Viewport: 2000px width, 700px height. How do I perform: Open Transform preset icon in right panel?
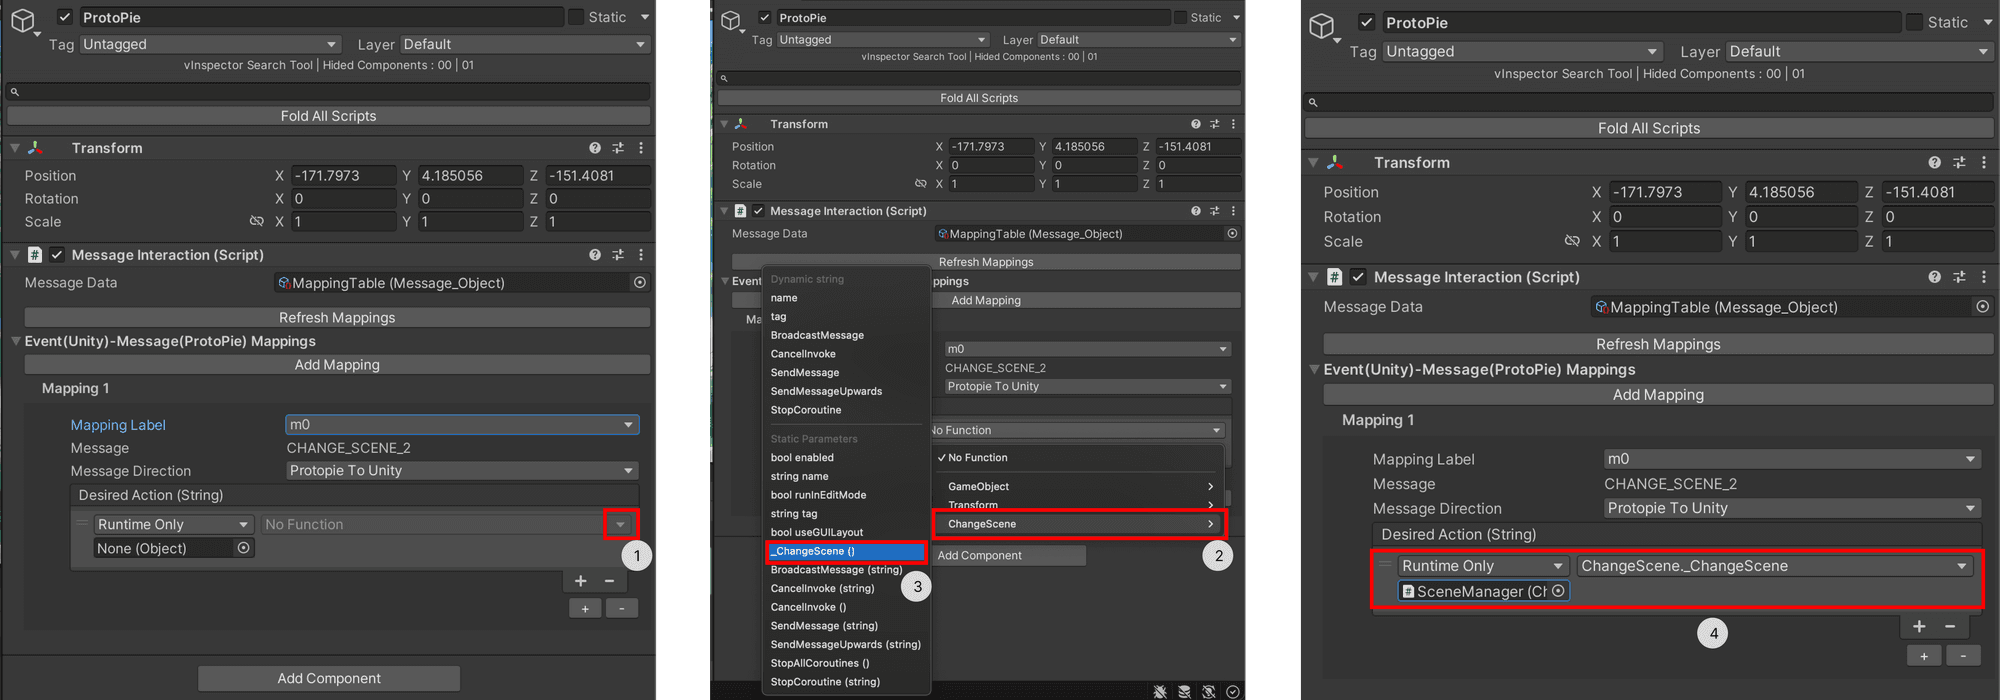1959,162
